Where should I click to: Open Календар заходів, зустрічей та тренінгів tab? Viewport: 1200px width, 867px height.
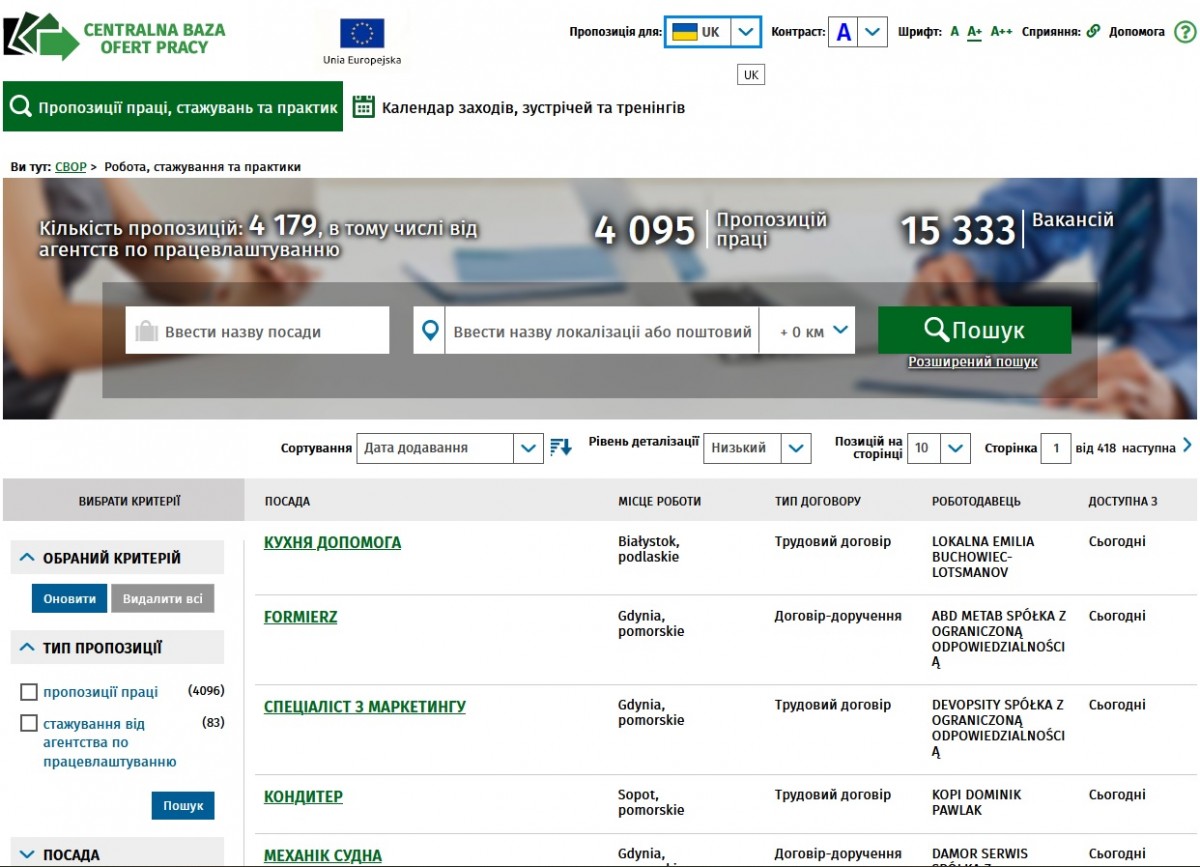coord(520,107)
